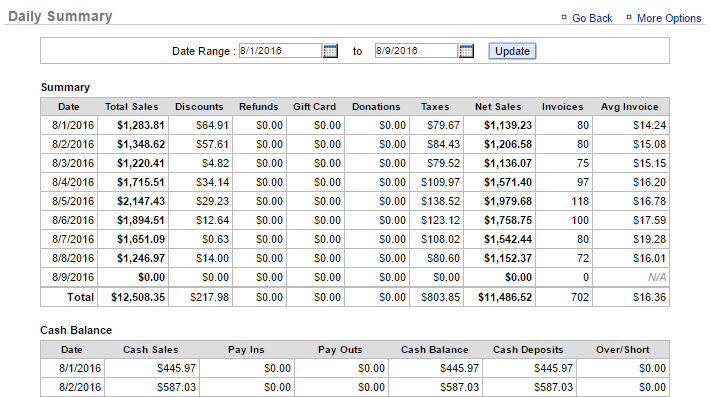Click the Discounts column header
This screenshot has width=710, height=397.
199,107
